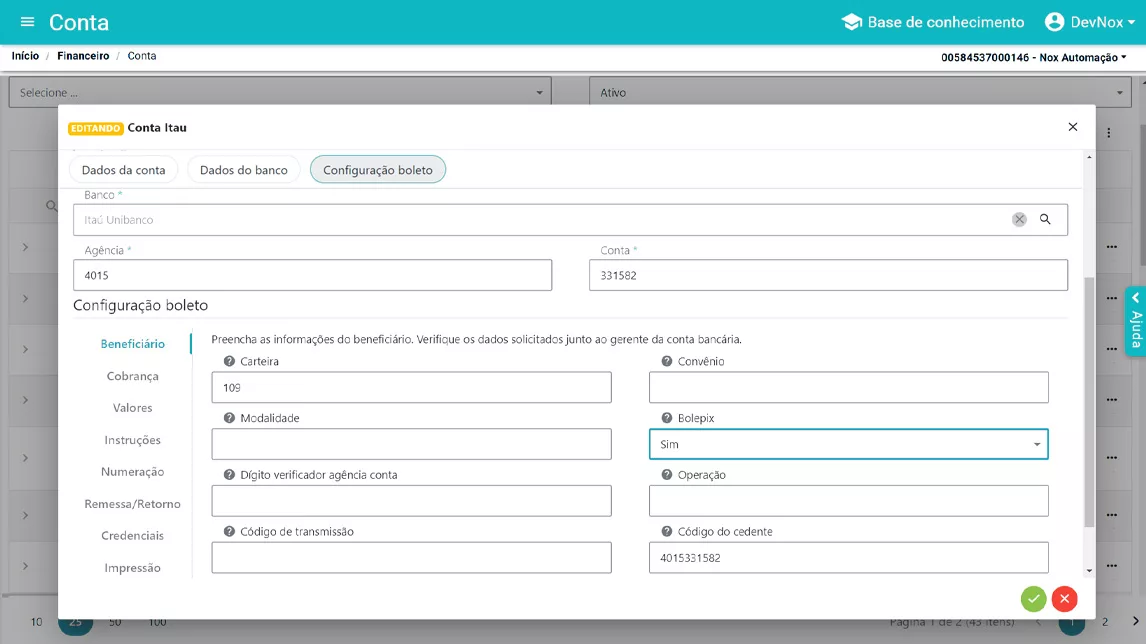
Task: Open Instruções side tab
Action: [132, 440]
